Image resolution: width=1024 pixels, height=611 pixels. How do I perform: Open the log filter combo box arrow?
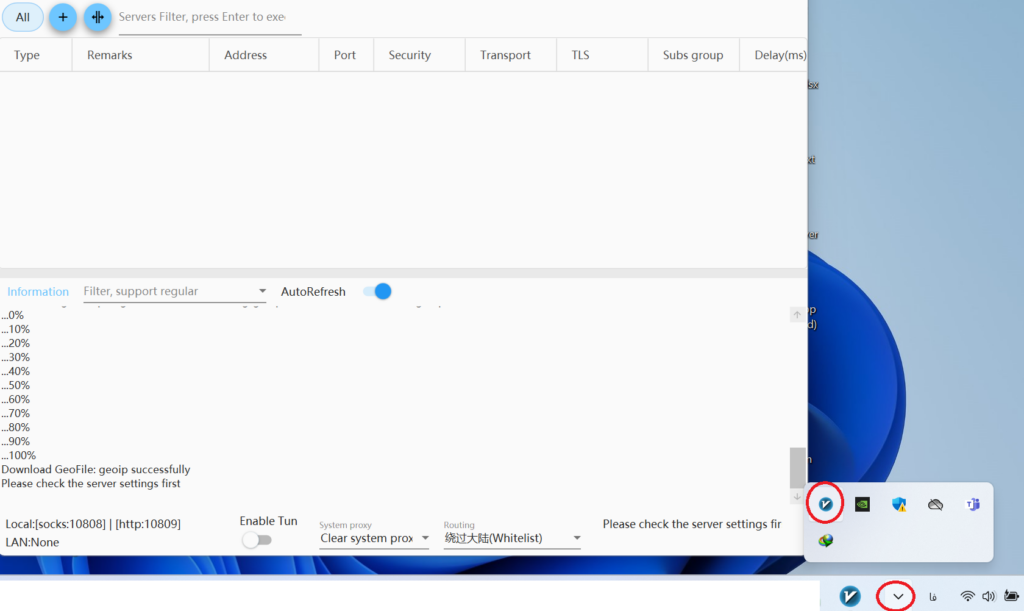coord(262,292)
